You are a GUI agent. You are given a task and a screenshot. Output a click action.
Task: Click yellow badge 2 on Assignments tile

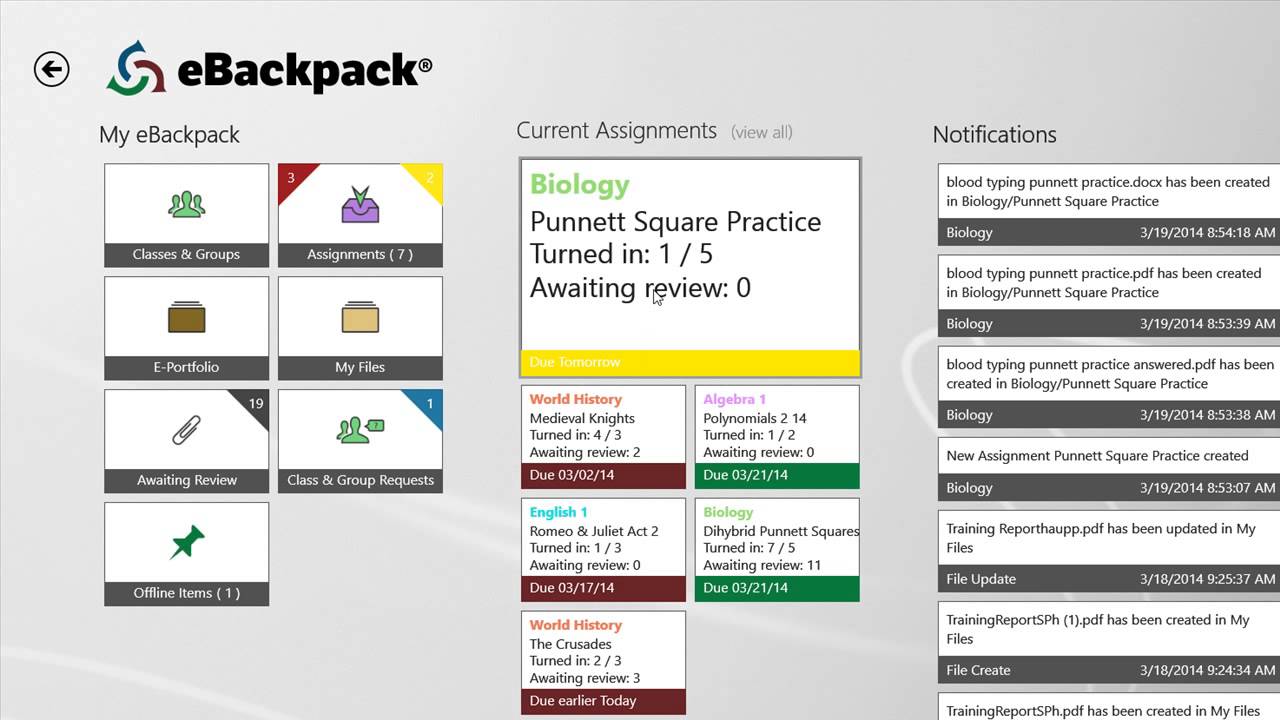tap(430, 178)
